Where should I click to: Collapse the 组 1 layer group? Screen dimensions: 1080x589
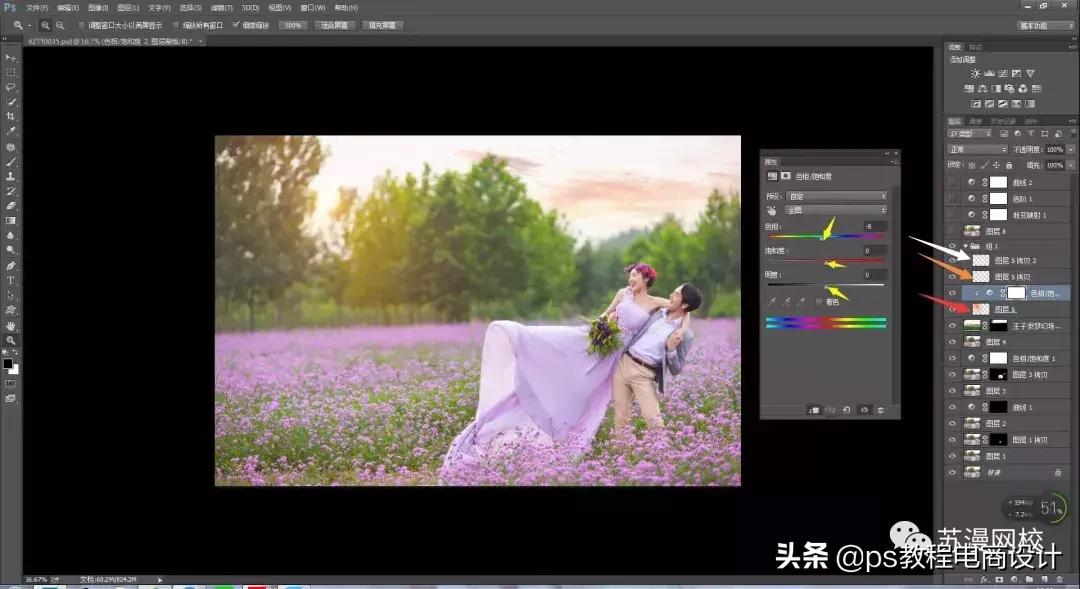(x=965, y=246)
